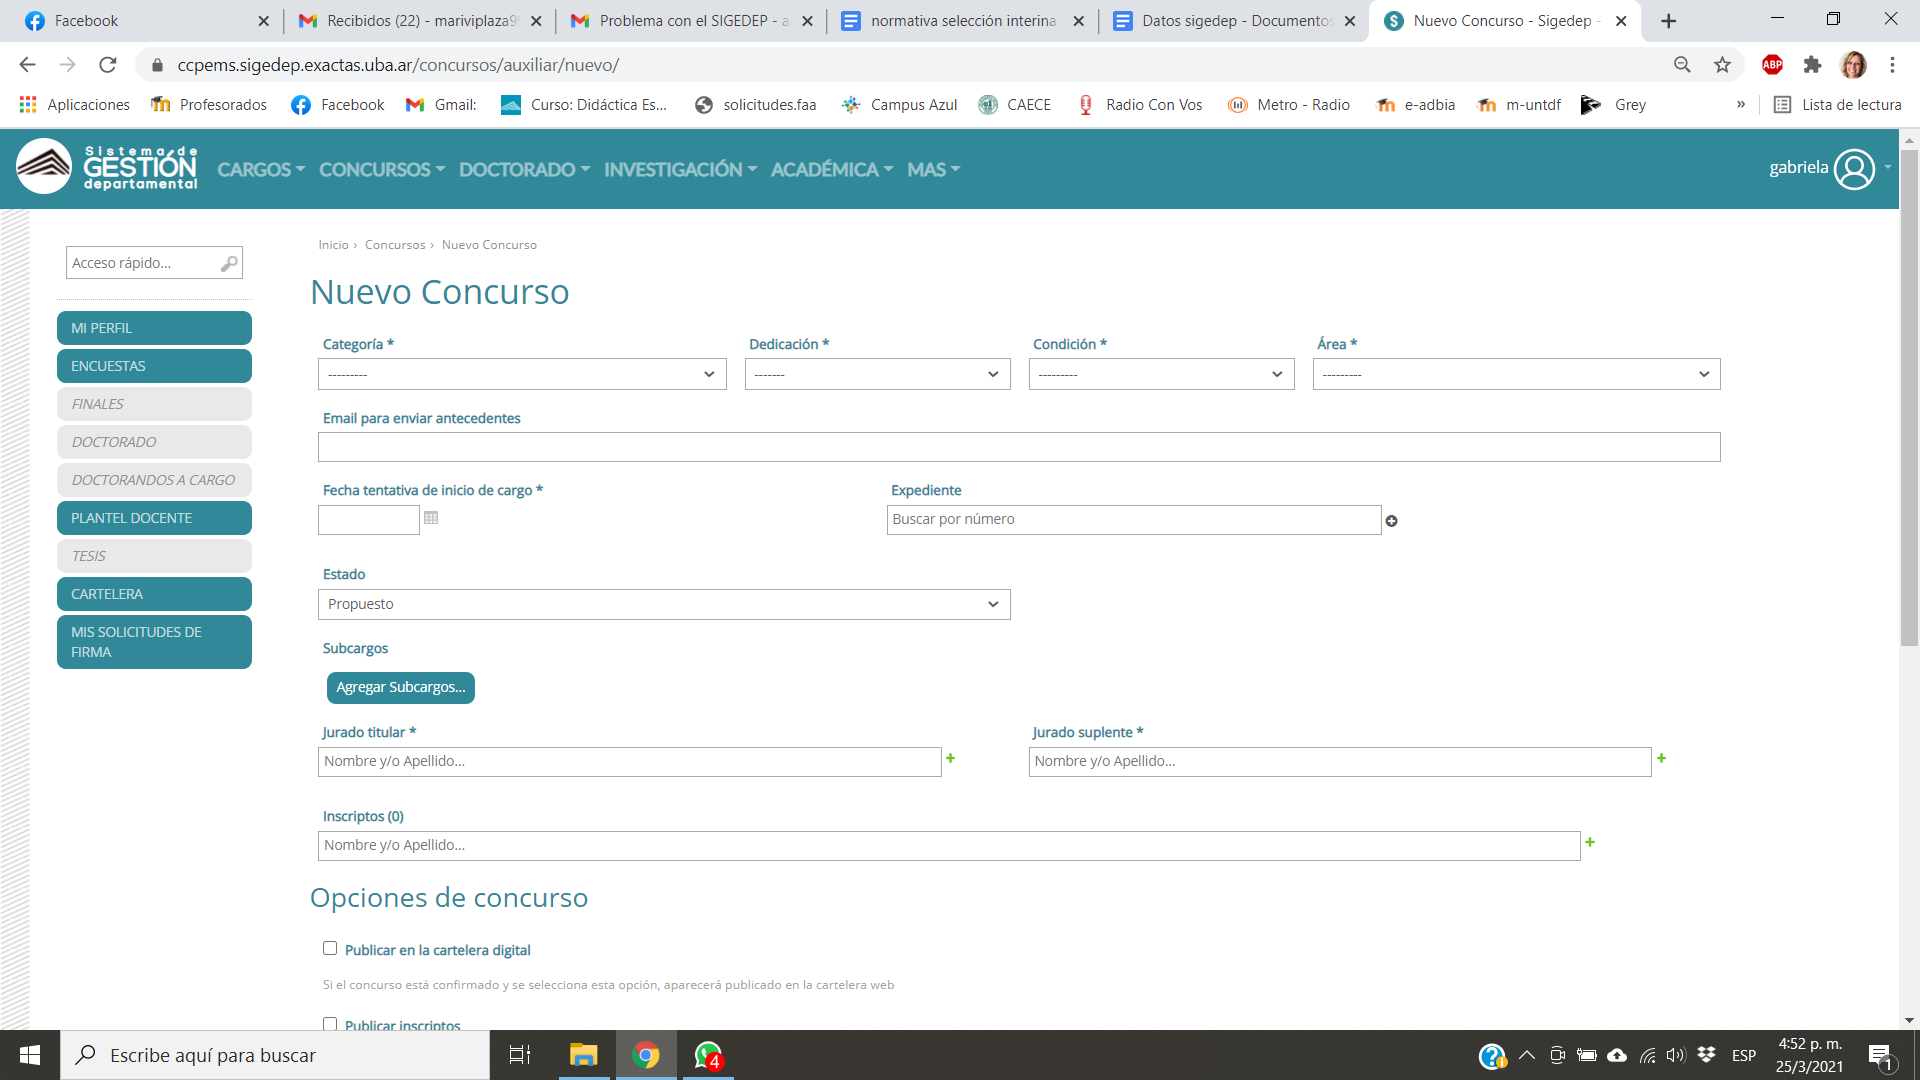Expand the CARGOS menu
The width and height of the screenshot is (1920, 1080).
point(261,170)
